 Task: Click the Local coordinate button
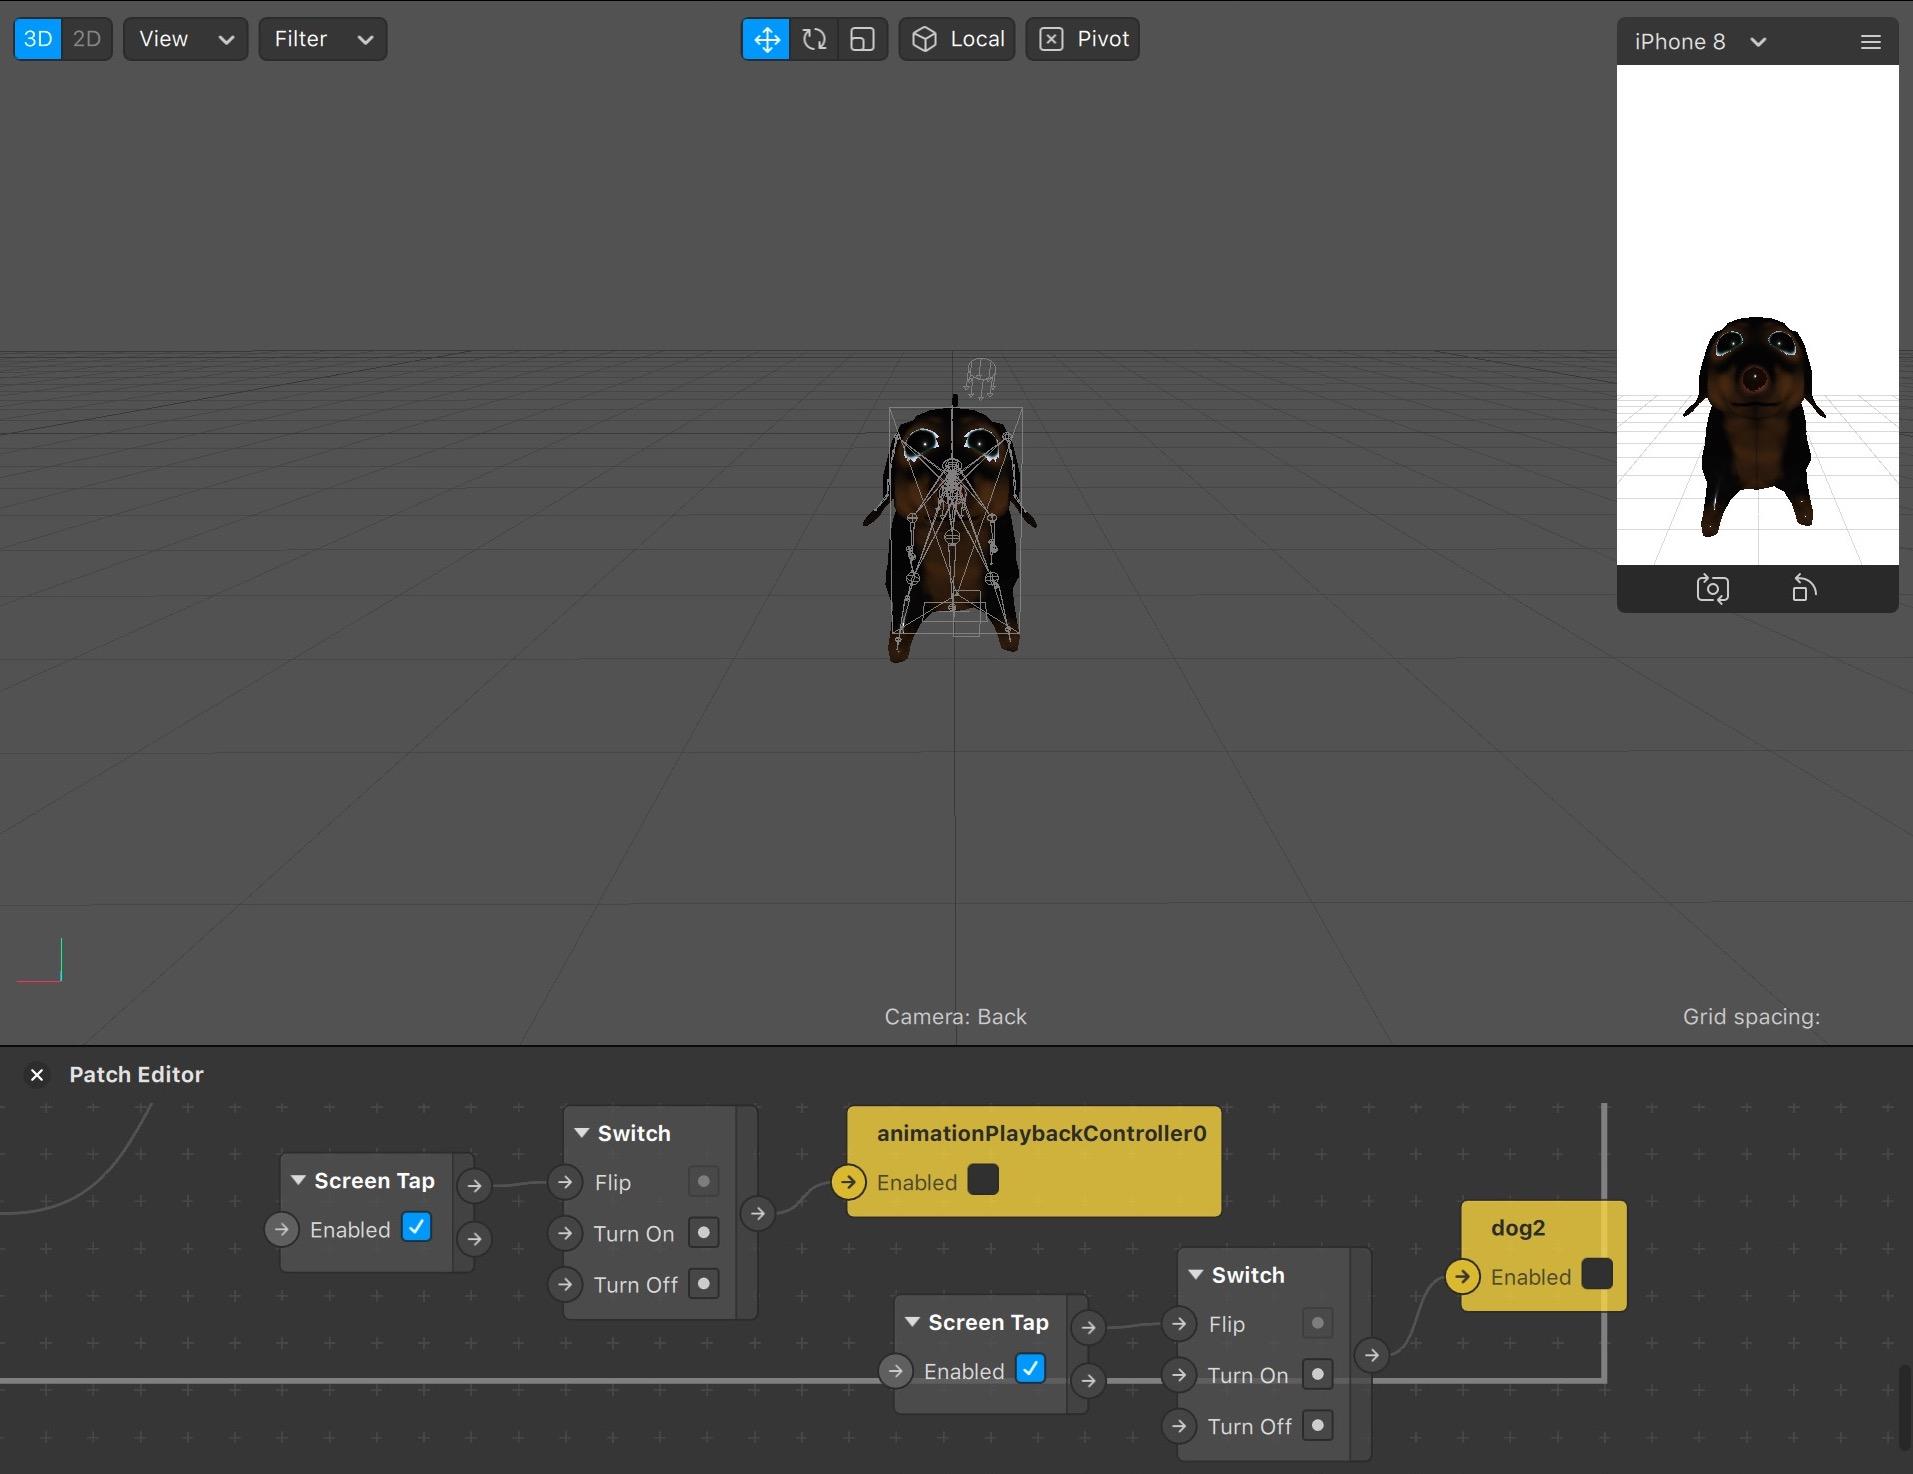[957, 40]
